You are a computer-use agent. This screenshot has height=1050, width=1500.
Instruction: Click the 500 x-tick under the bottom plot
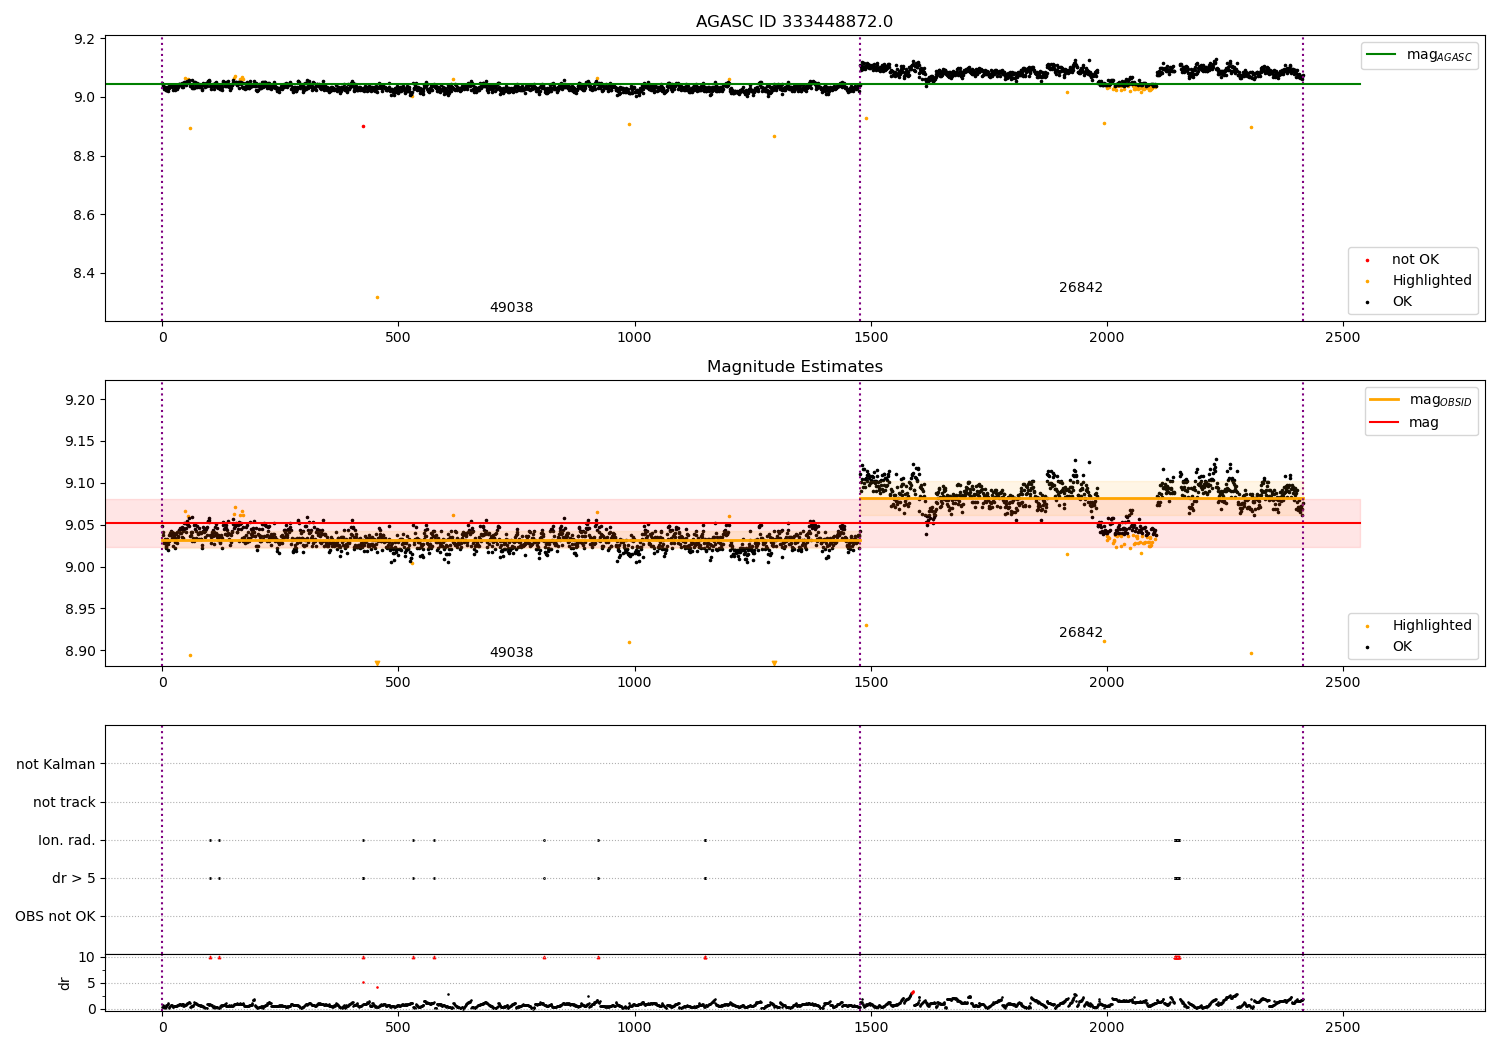point(398,1028)
